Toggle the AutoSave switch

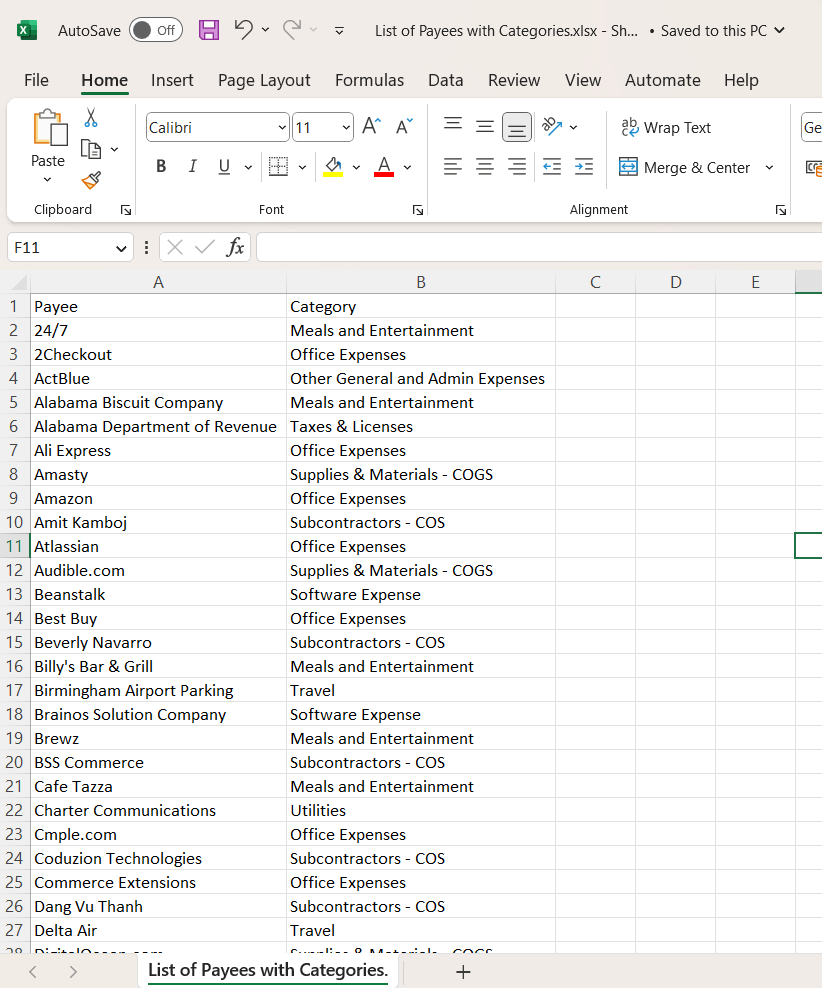click(156, 30)
